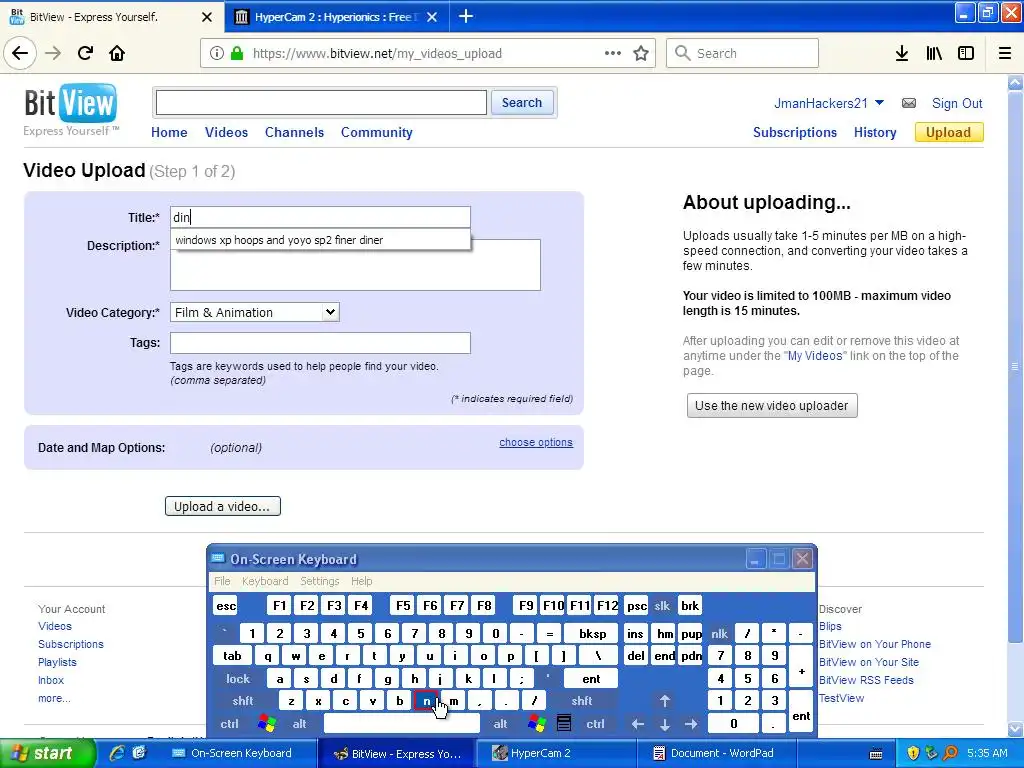Open a new browser tab with plus icon
Viewport: 1024px width, 768px height.
coord(466,16)
